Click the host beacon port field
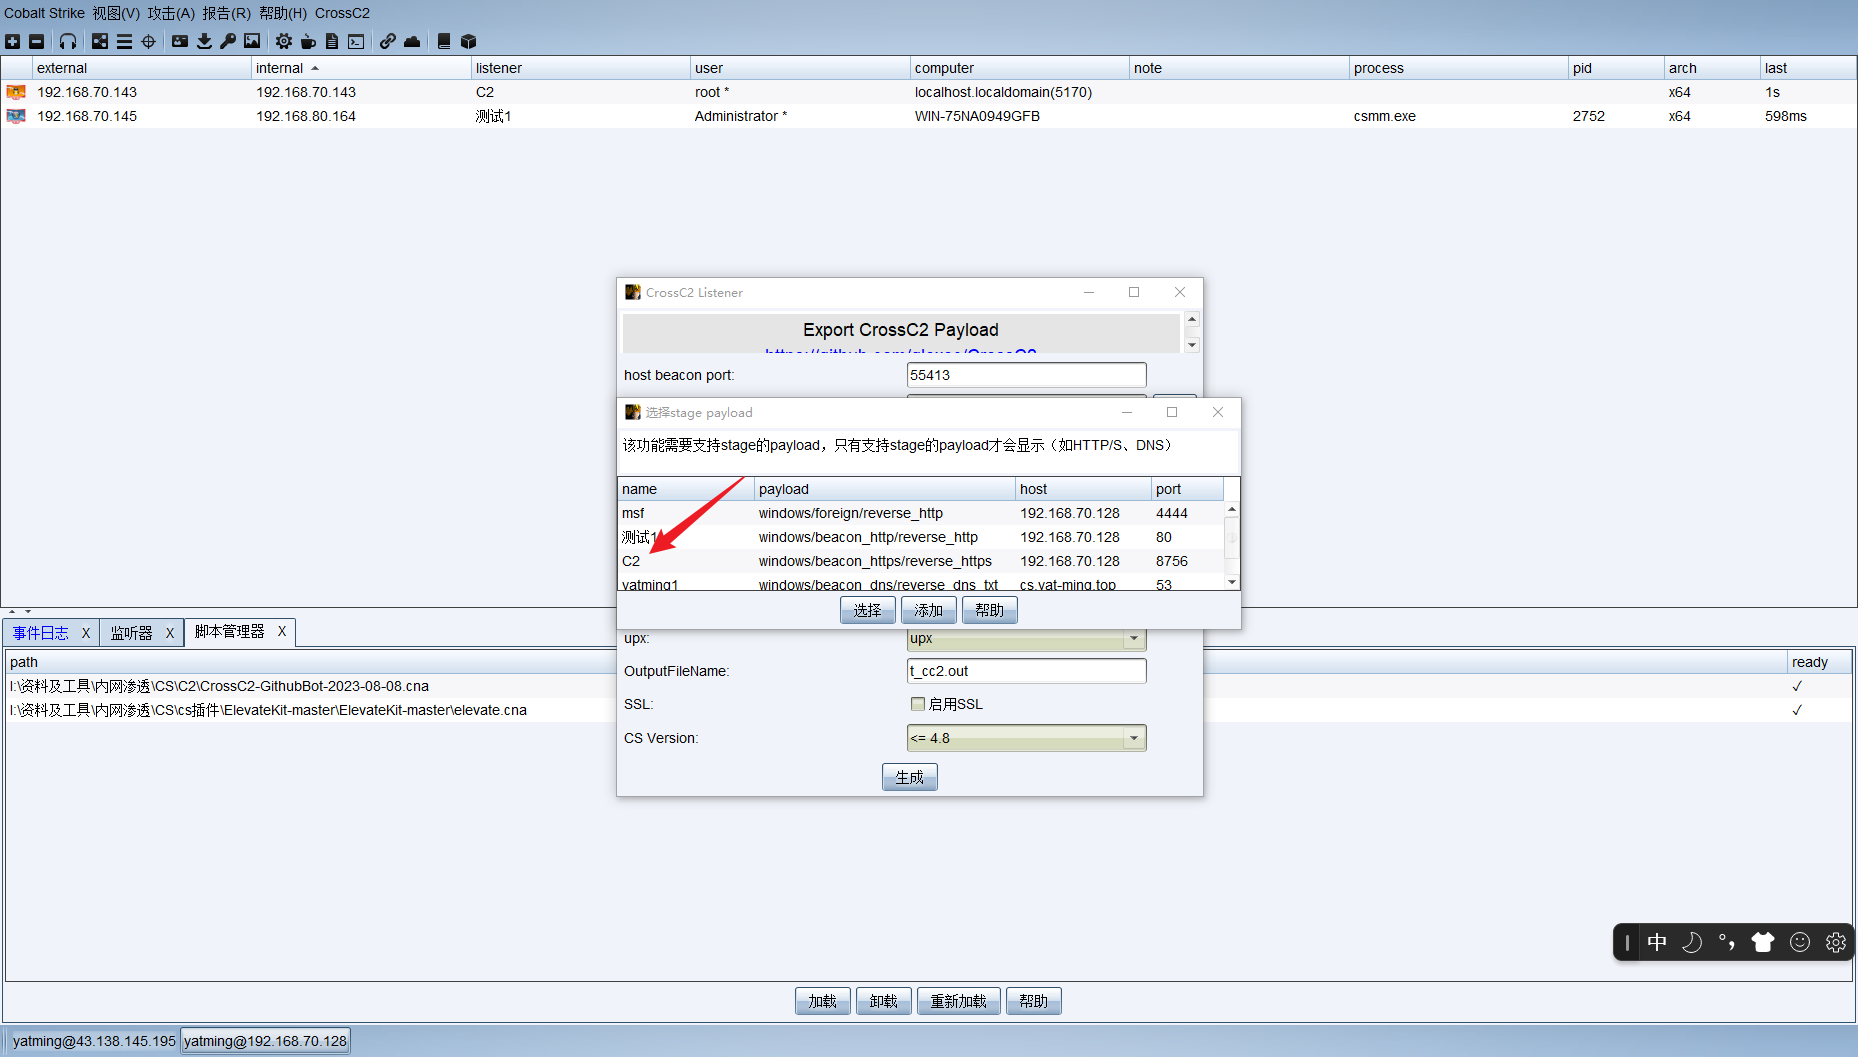 (1026, 375)
